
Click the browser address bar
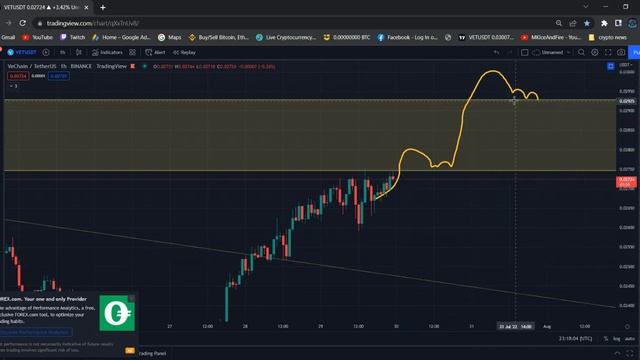point(294,23)
